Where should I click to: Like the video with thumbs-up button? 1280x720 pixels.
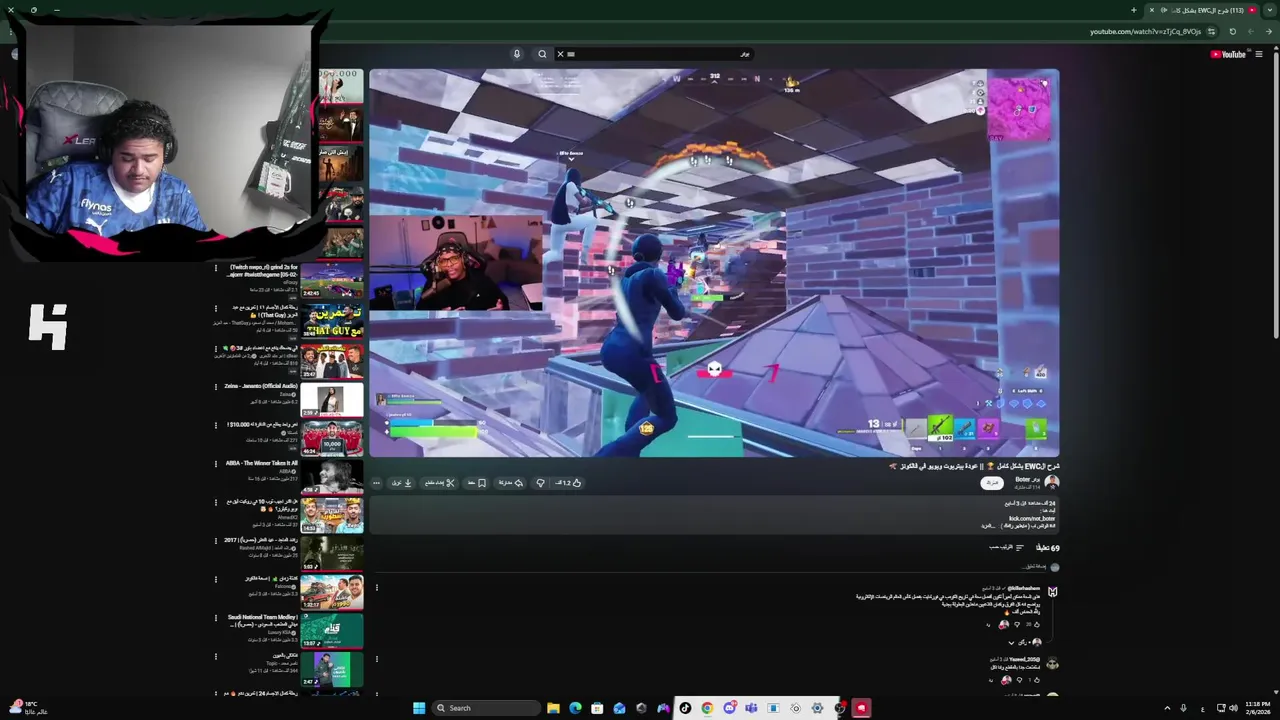coord(570,483)
